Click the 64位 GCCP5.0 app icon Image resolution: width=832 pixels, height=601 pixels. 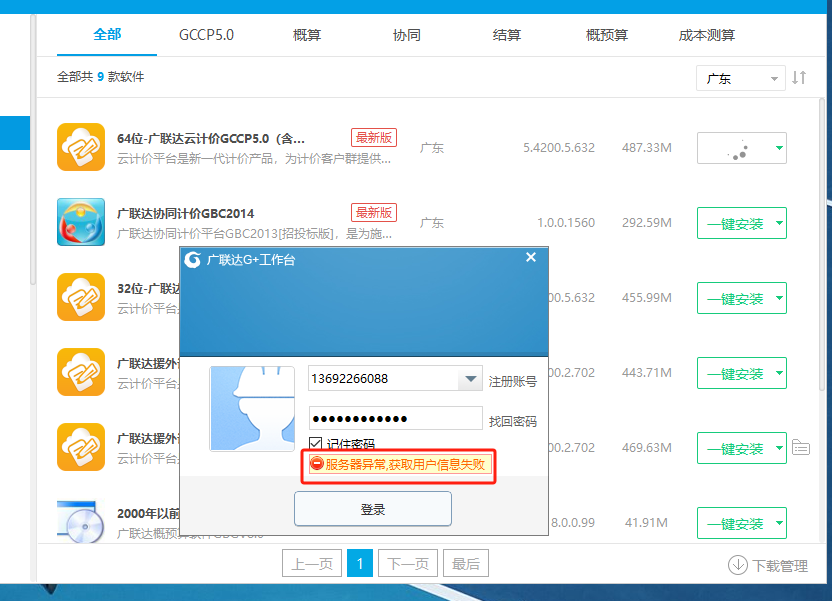click(x=81, y=147)
